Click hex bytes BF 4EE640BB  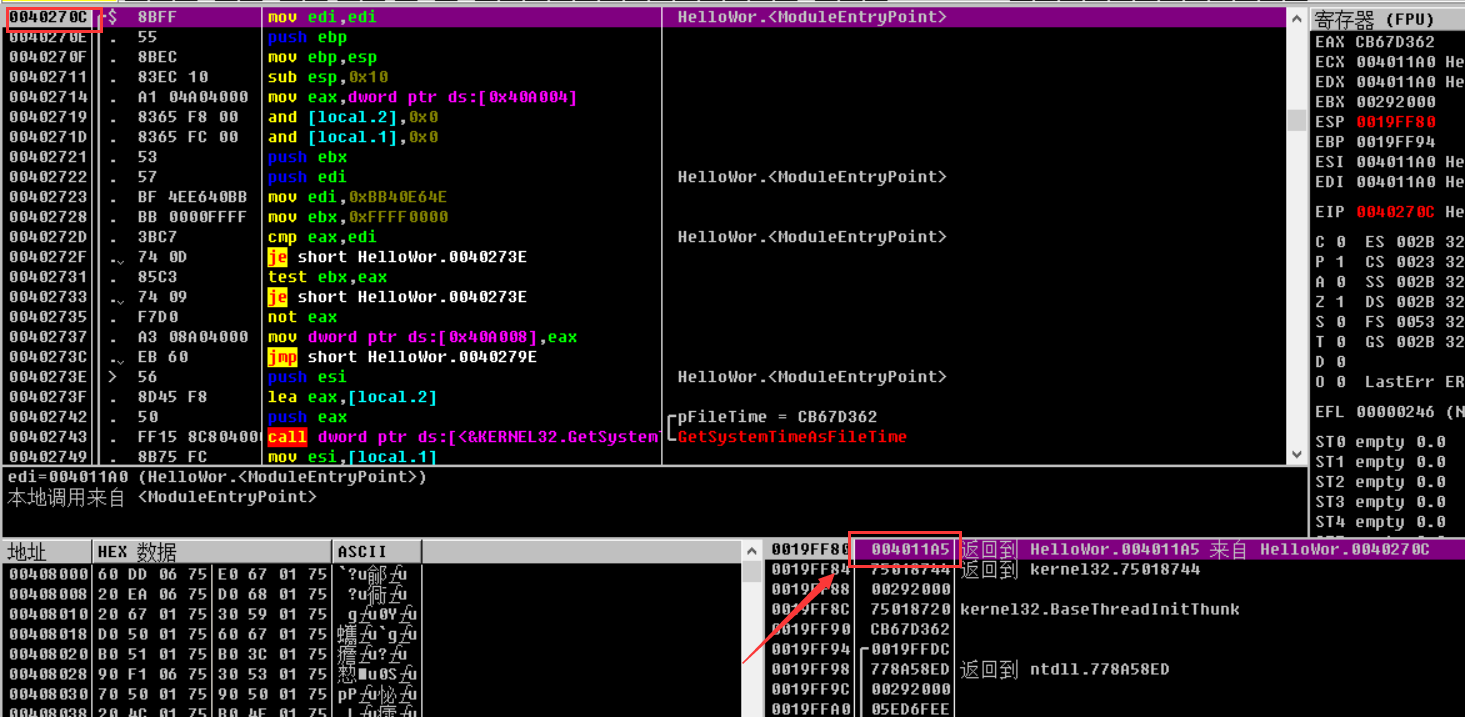pyautogui.click(x=192, y=197)
